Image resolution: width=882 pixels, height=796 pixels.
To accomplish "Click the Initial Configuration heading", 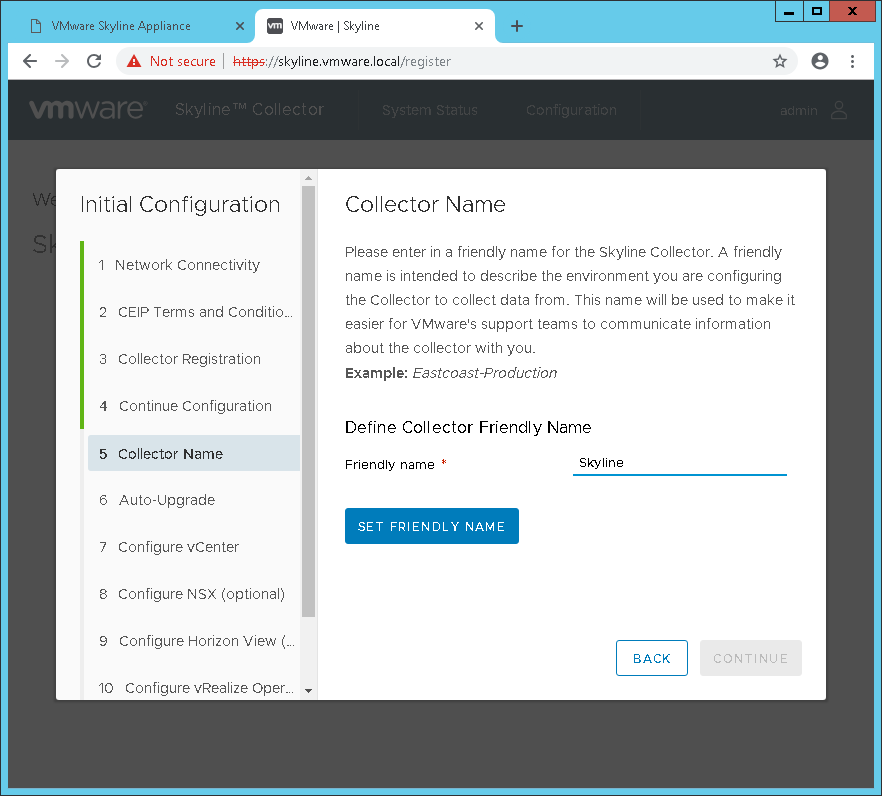I will [180, 205].
